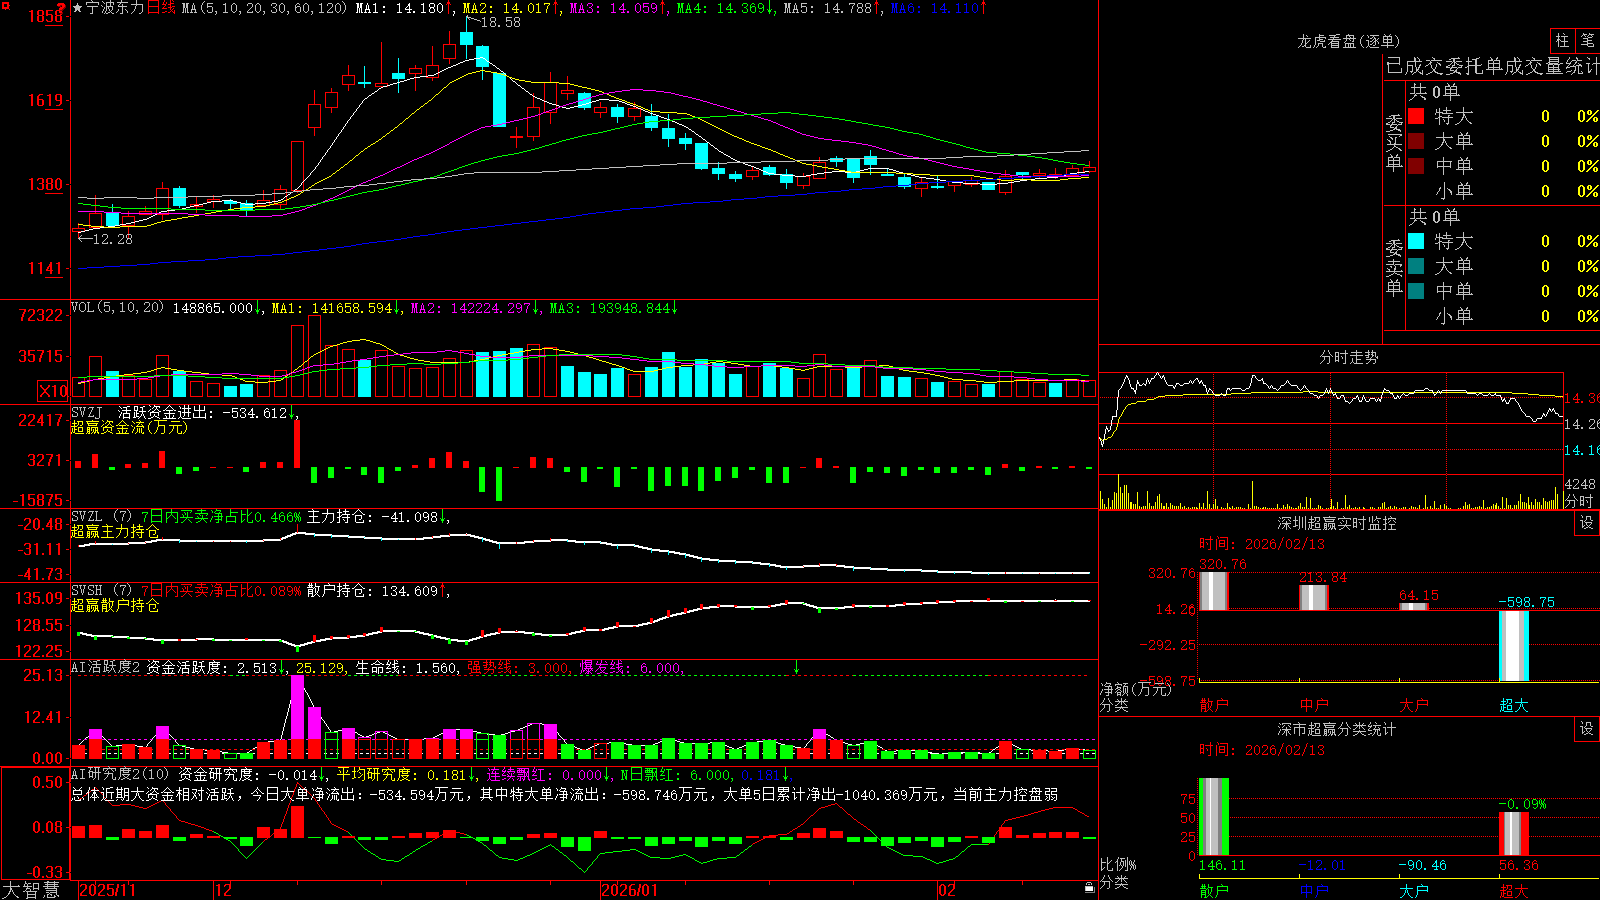Screen dimensions: 1600x900
Task: Click the 委卖单 section label
Action: [x=1394, y=267]
